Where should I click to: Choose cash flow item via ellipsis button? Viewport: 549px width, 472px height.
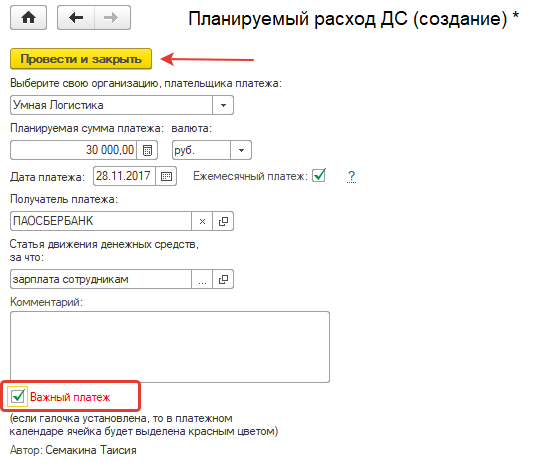202,279
